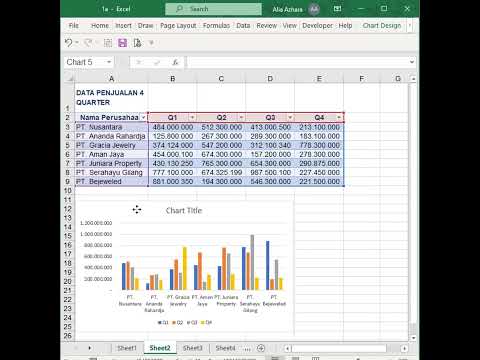Viewport: 480px width, 360px height.
Task: Click the Enter checkmark icon in formula bar
Action: 157,62
